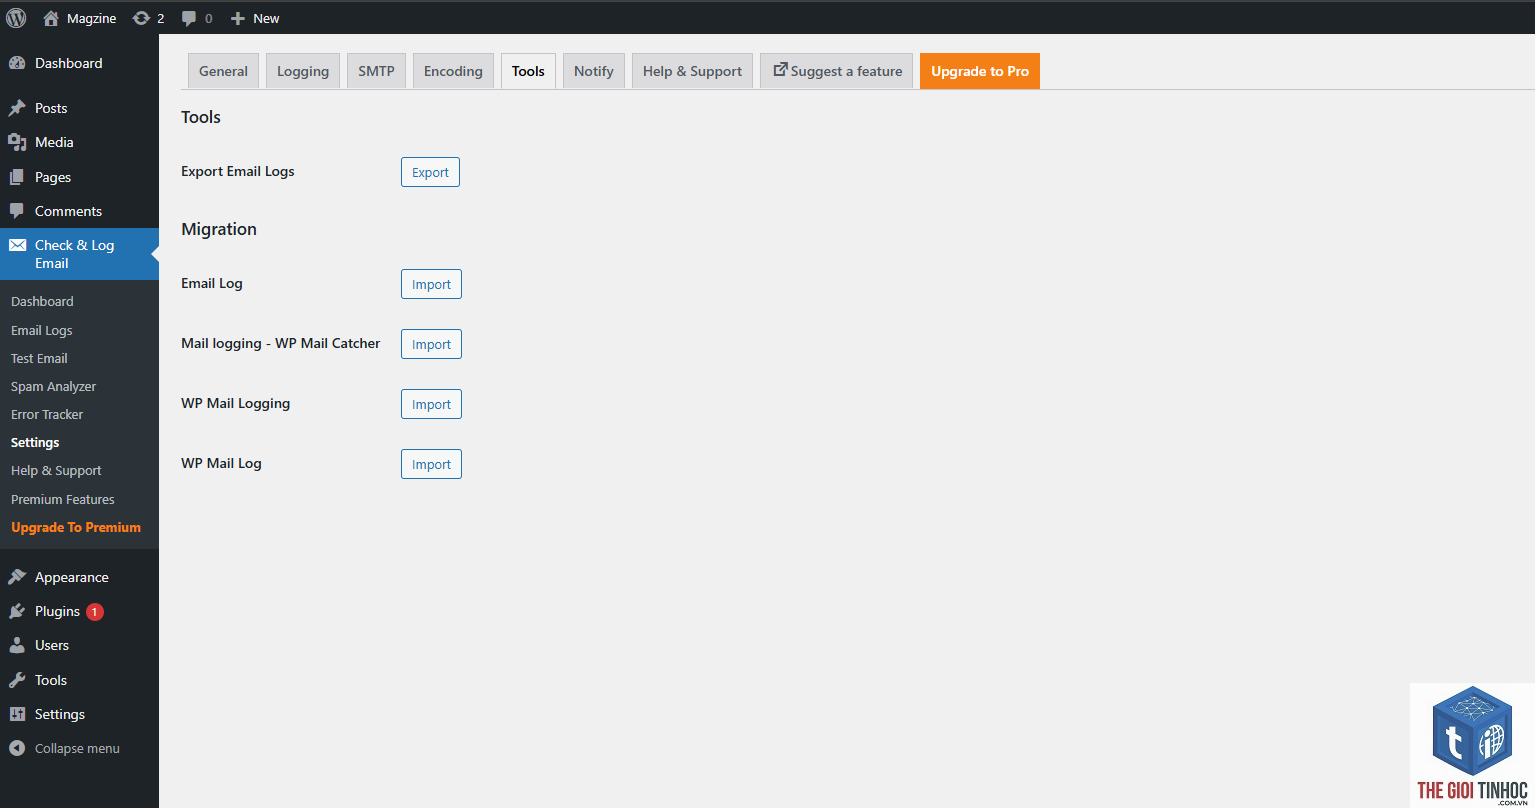Open the Notify tab
This screenshot has width=1535, height=808.
pos(594,71)
